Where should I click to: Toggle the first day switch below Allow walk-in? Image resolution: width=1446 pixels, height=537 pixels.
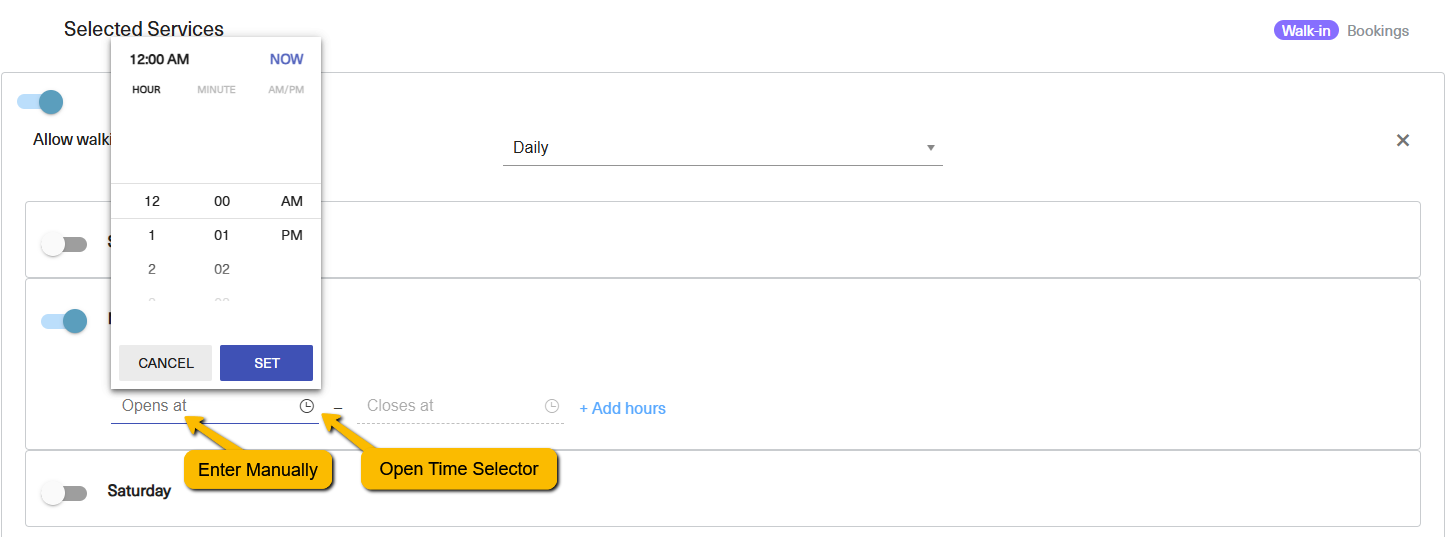click(64, 244)
